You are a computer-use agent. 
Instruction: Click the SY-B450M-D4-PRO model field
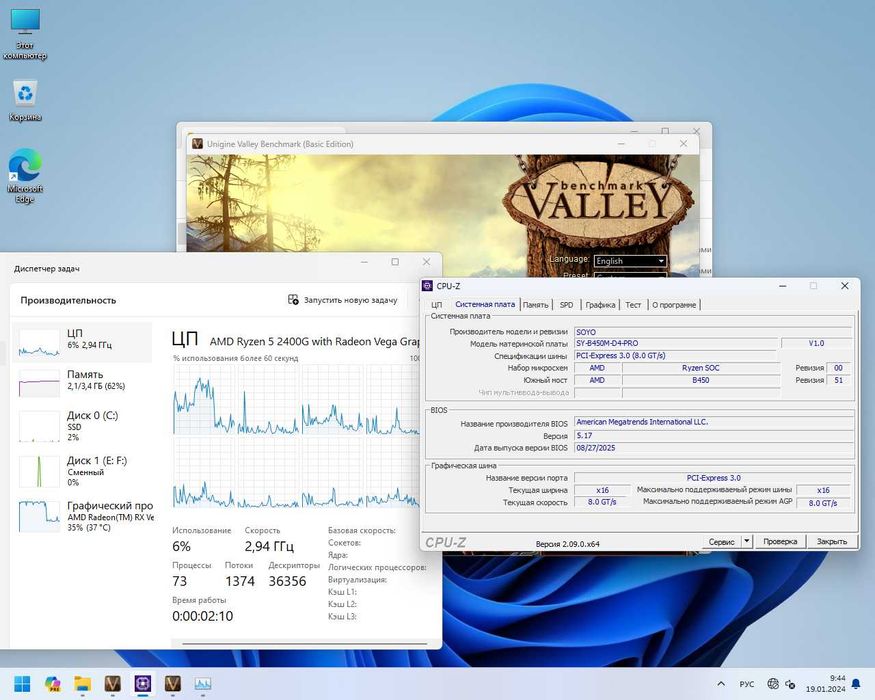click(x=676, y=343)
